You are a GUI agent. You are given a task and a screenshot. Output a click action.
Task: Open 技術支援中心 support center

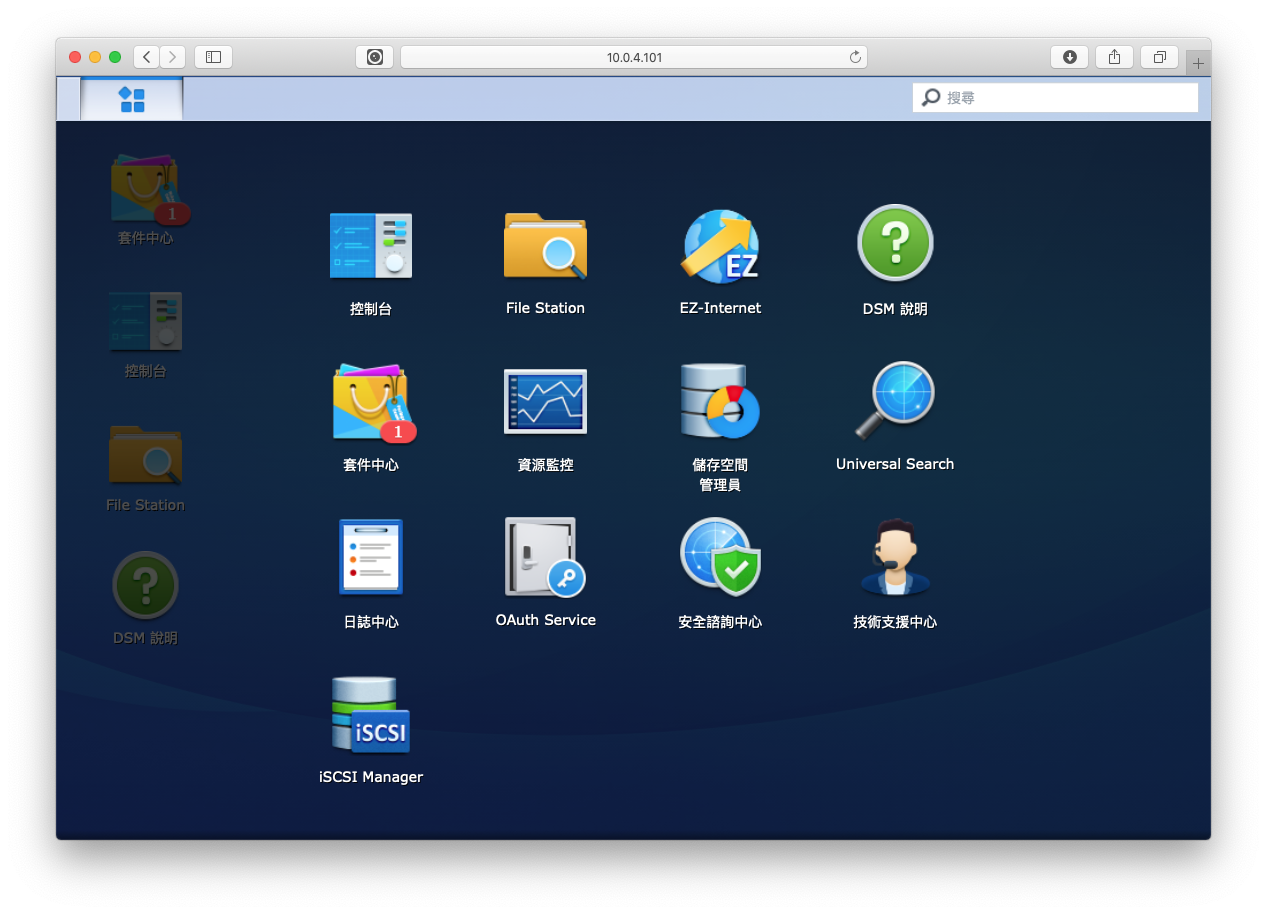895,557
